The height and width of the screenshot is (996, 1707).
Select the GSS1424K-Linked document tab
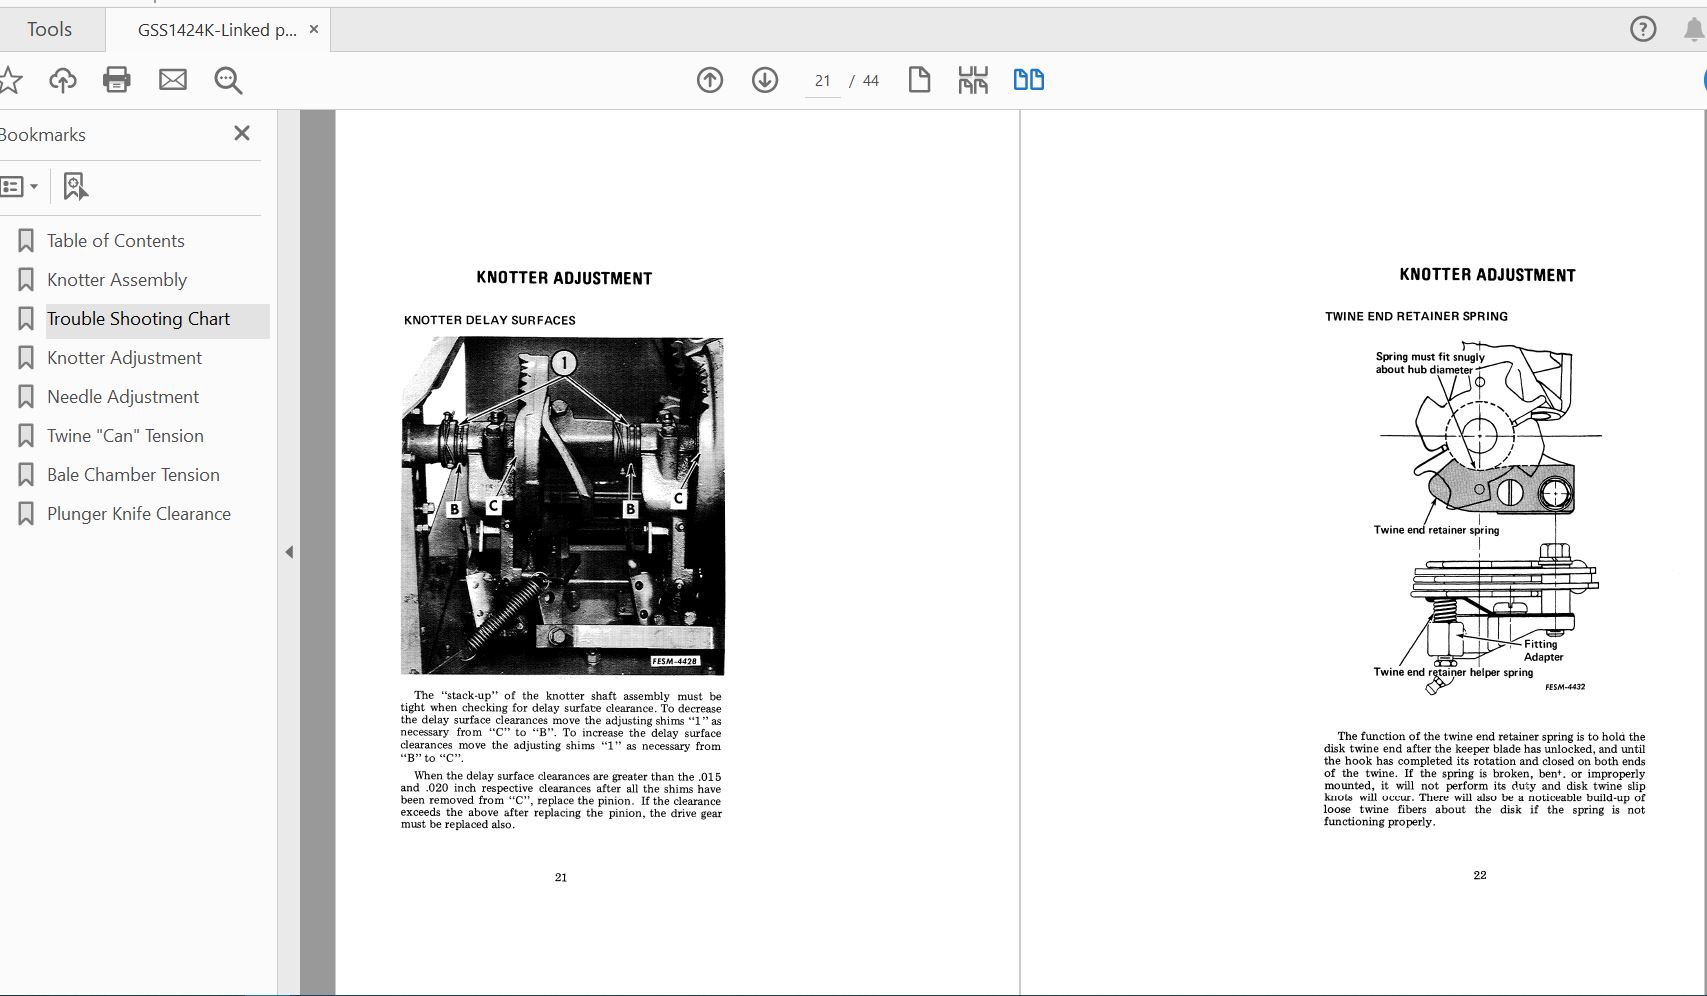click(x=217, y=30)
